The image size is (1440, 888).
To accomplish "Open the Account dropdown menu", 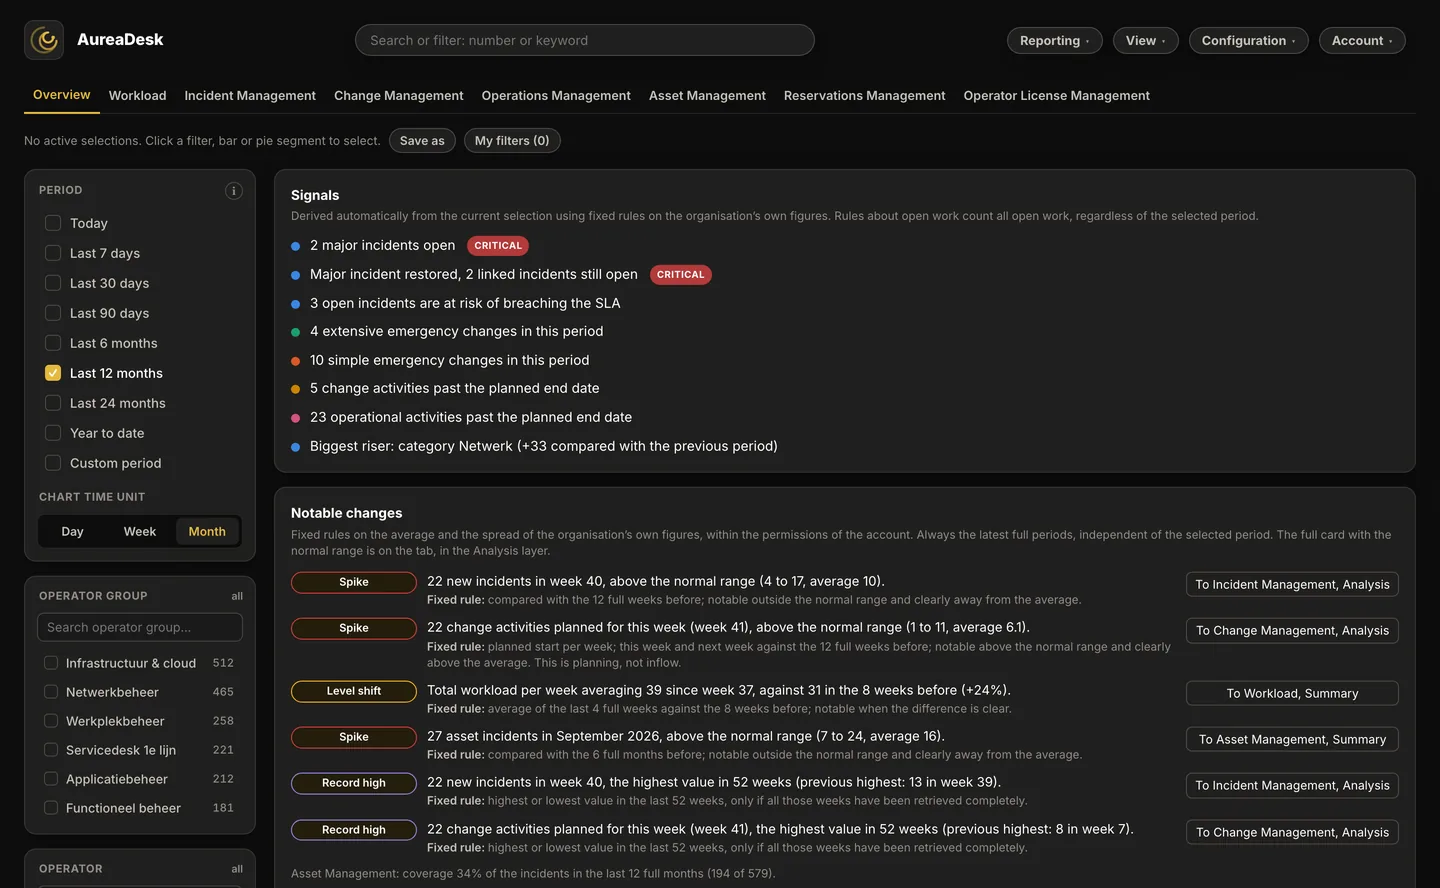I will point(1362,40).
